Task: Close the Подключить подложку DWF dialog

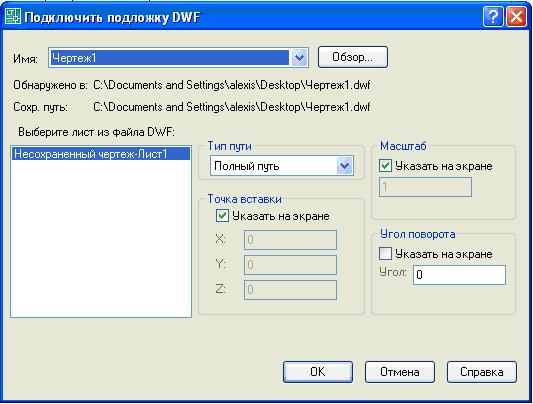Action: [x=516, y=17]
